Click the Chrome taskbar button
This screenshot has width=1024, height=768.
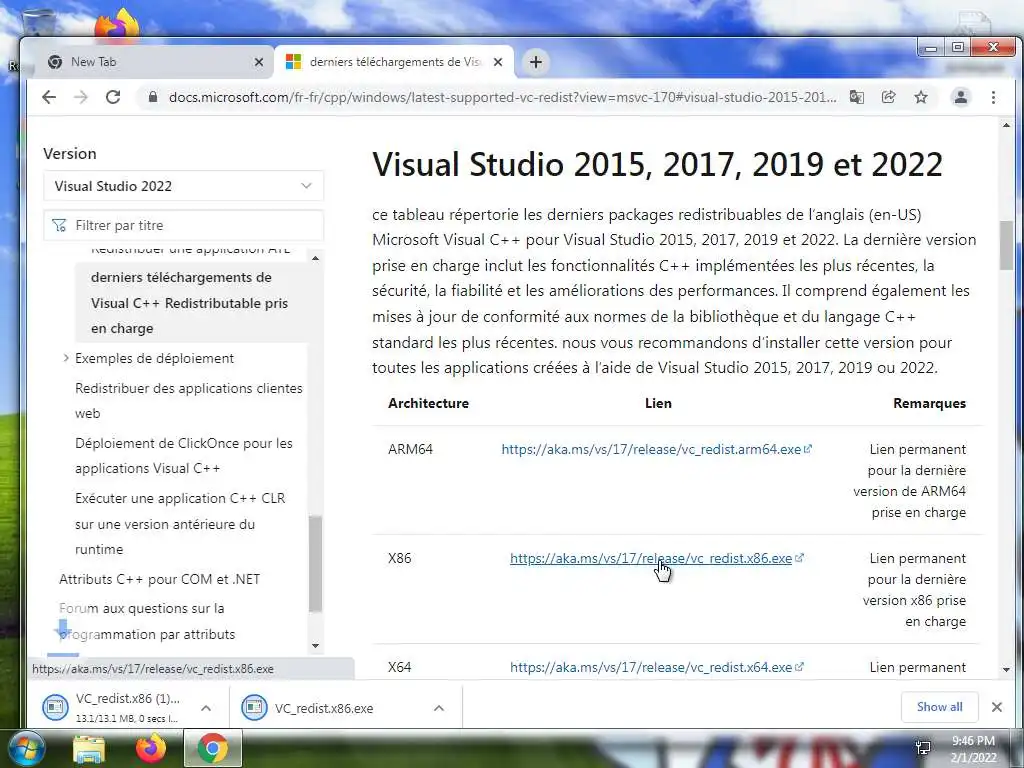click(213, 748)
